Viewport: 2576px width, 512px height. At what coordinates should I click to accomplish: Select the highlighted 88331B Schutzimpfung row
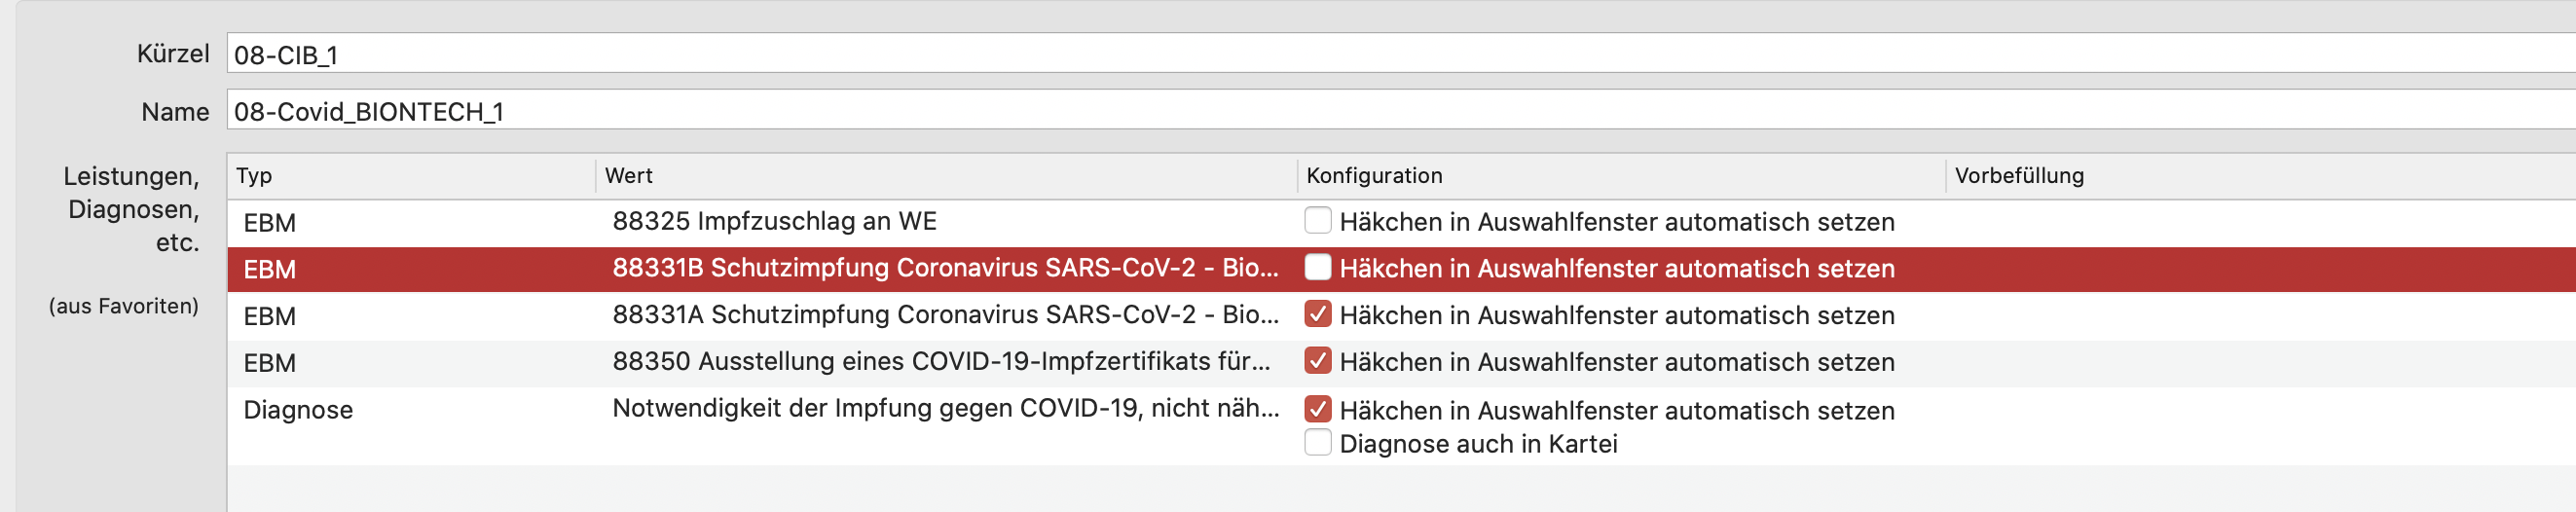coord(1401,269)
